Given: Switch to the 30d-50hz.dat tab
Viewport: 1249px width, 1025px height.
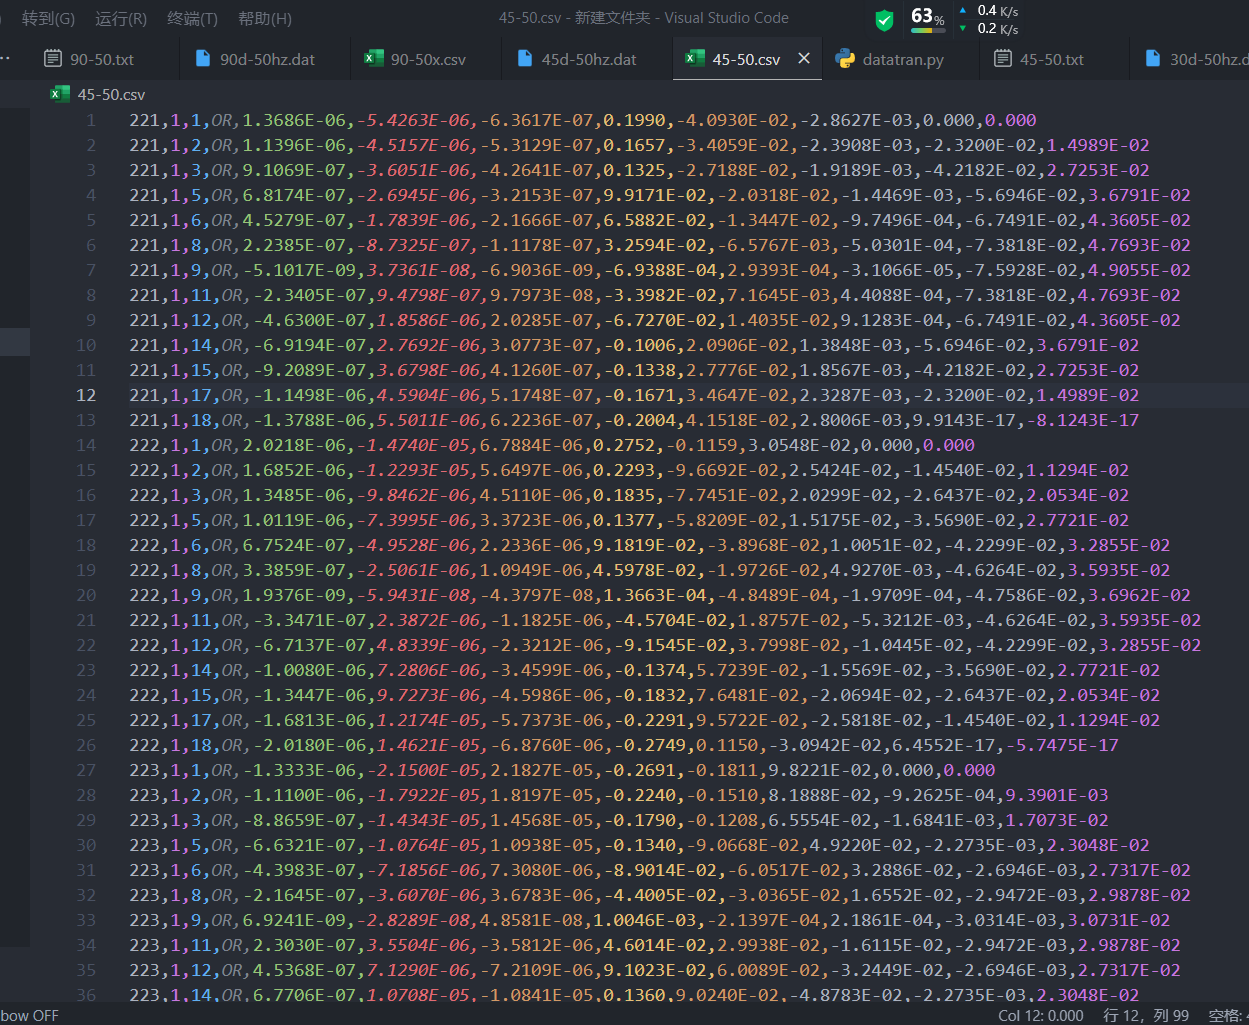Looking at the screenshot, I should [x=1207, y=59].
